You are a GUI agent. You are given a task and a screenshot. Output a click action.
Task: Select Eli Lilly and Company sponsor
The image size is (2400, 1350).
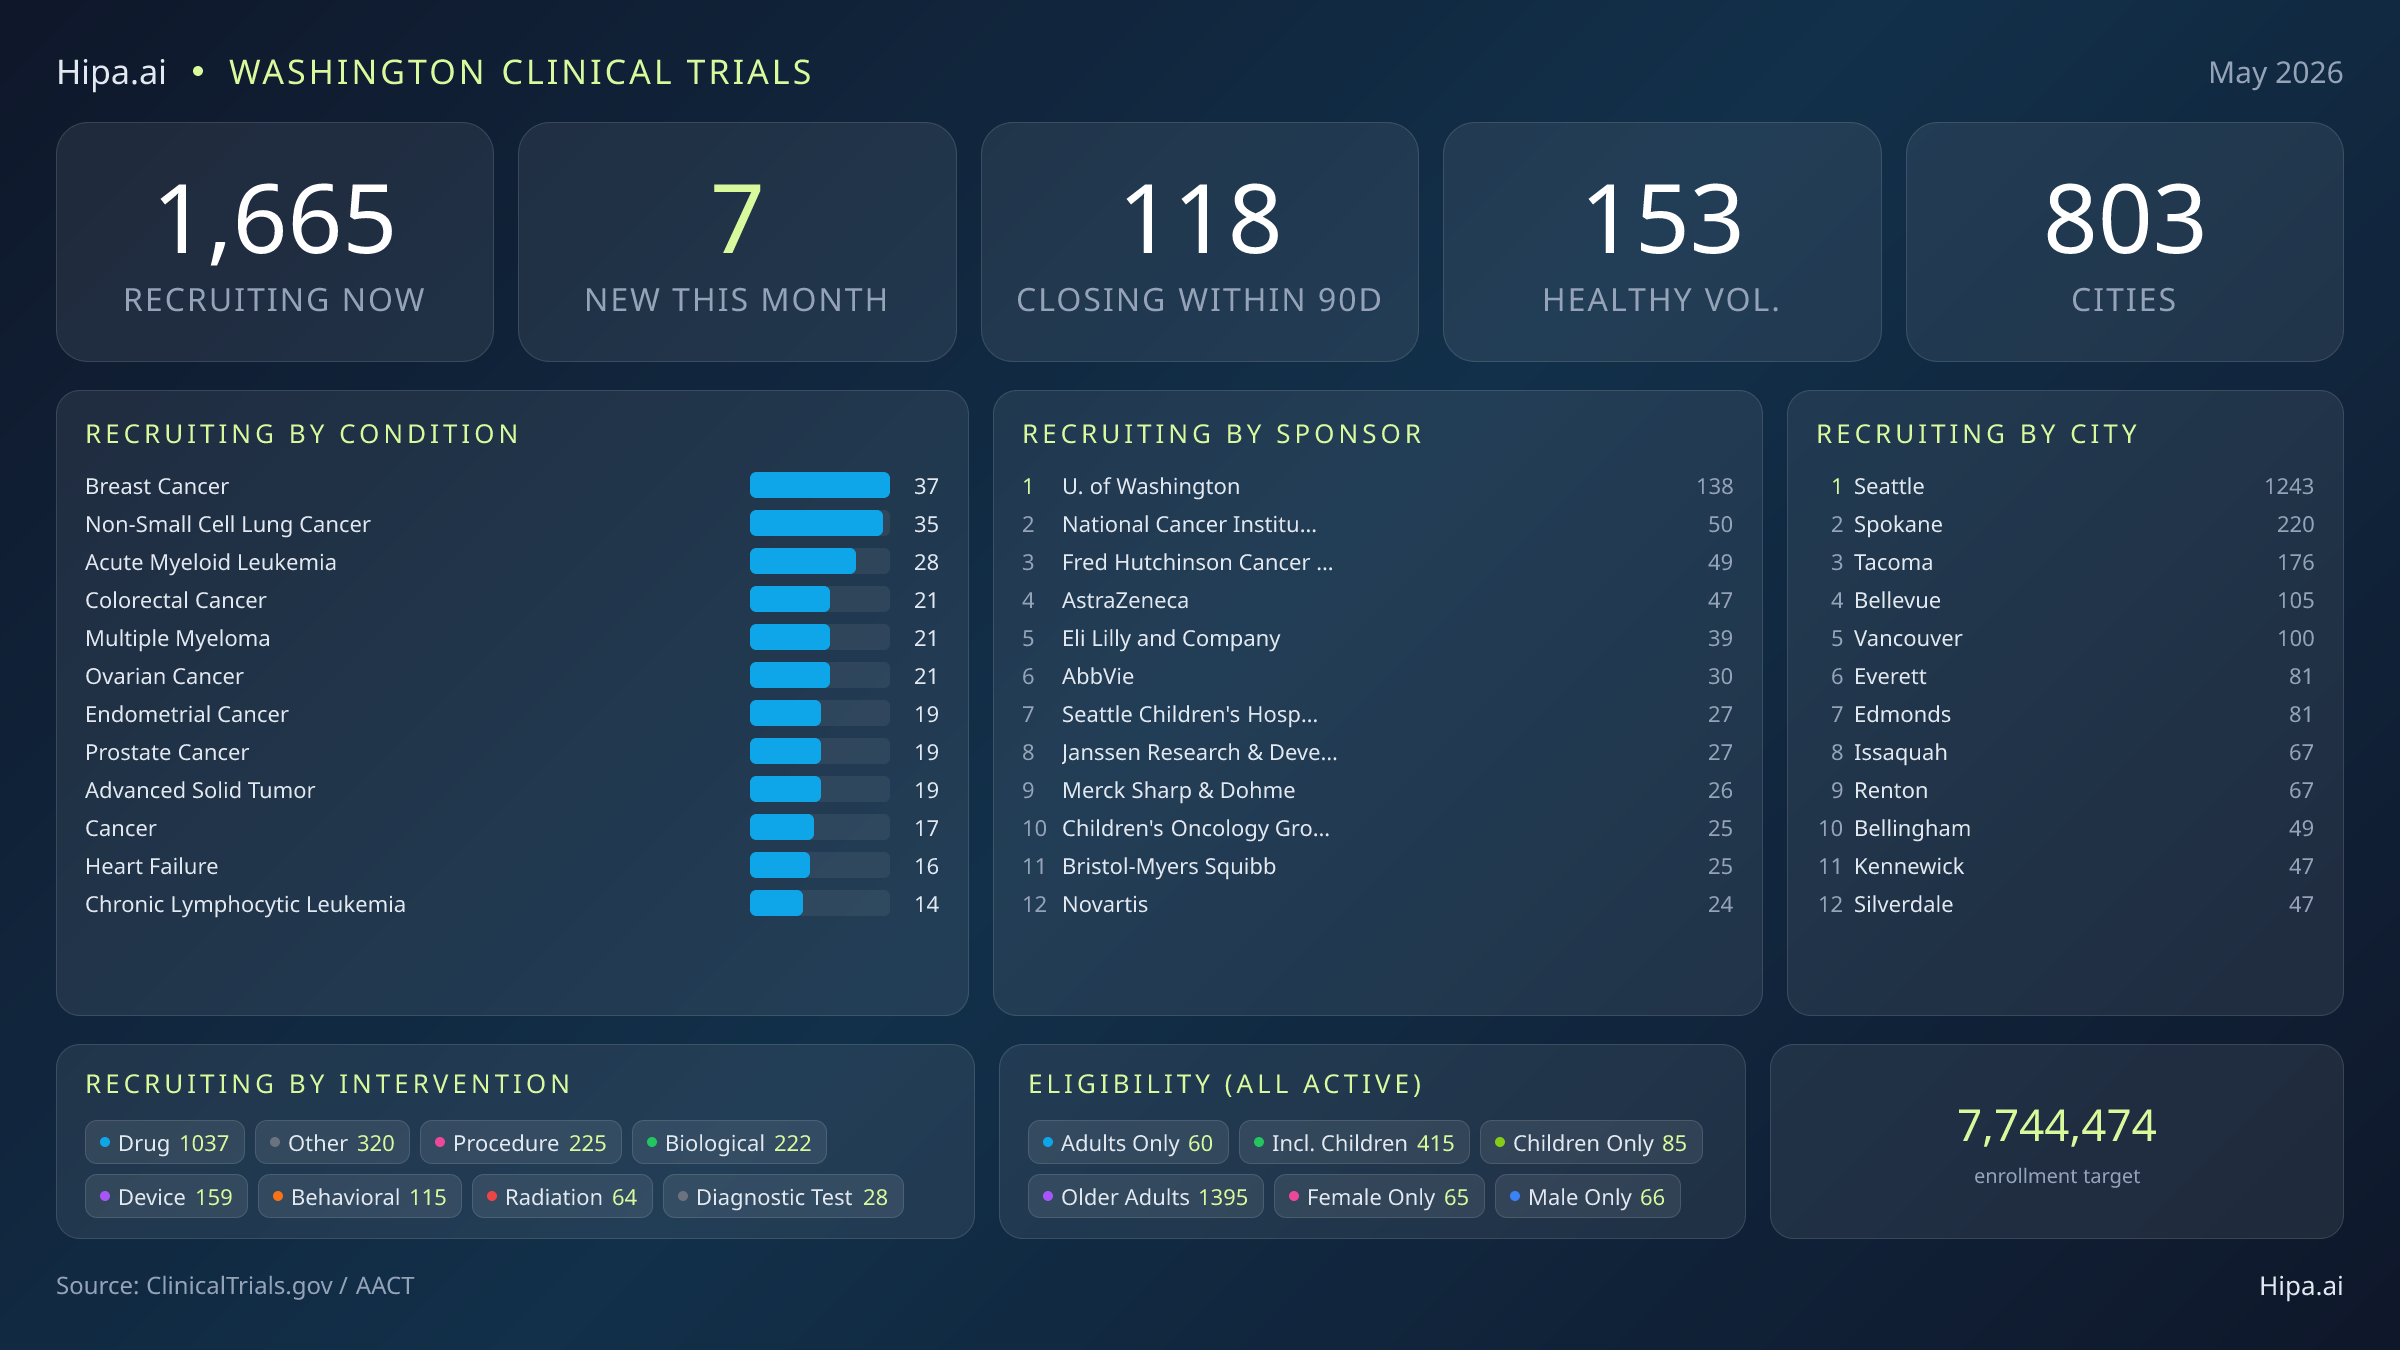coord(1377,637)
